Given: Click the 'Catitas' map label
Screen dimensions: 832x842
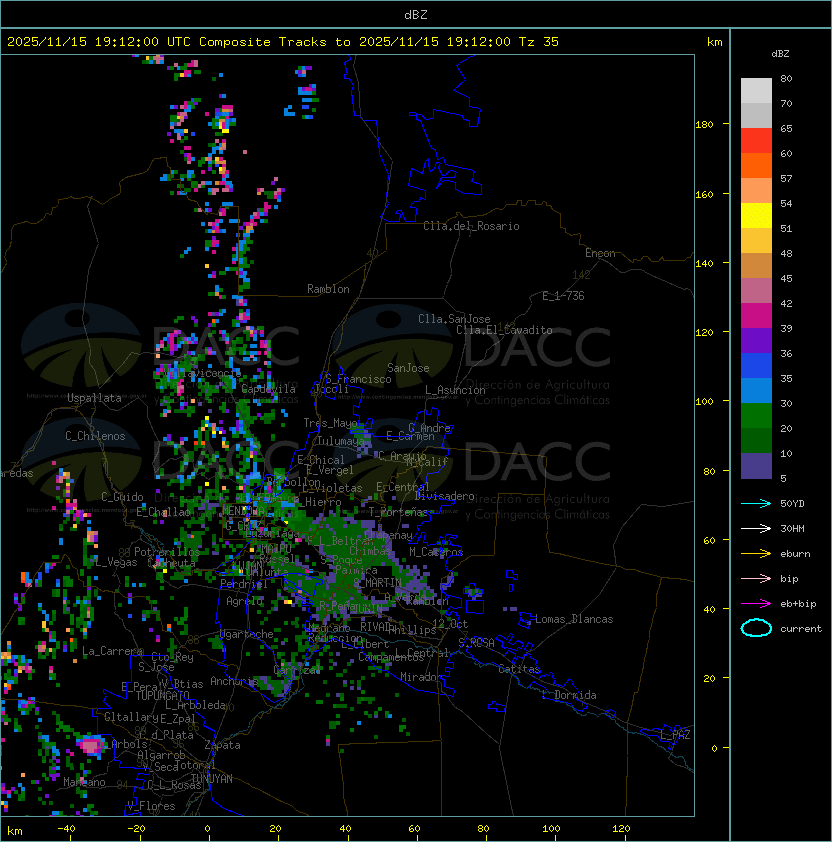Looking at the screenshot, I should click(519, 669).
